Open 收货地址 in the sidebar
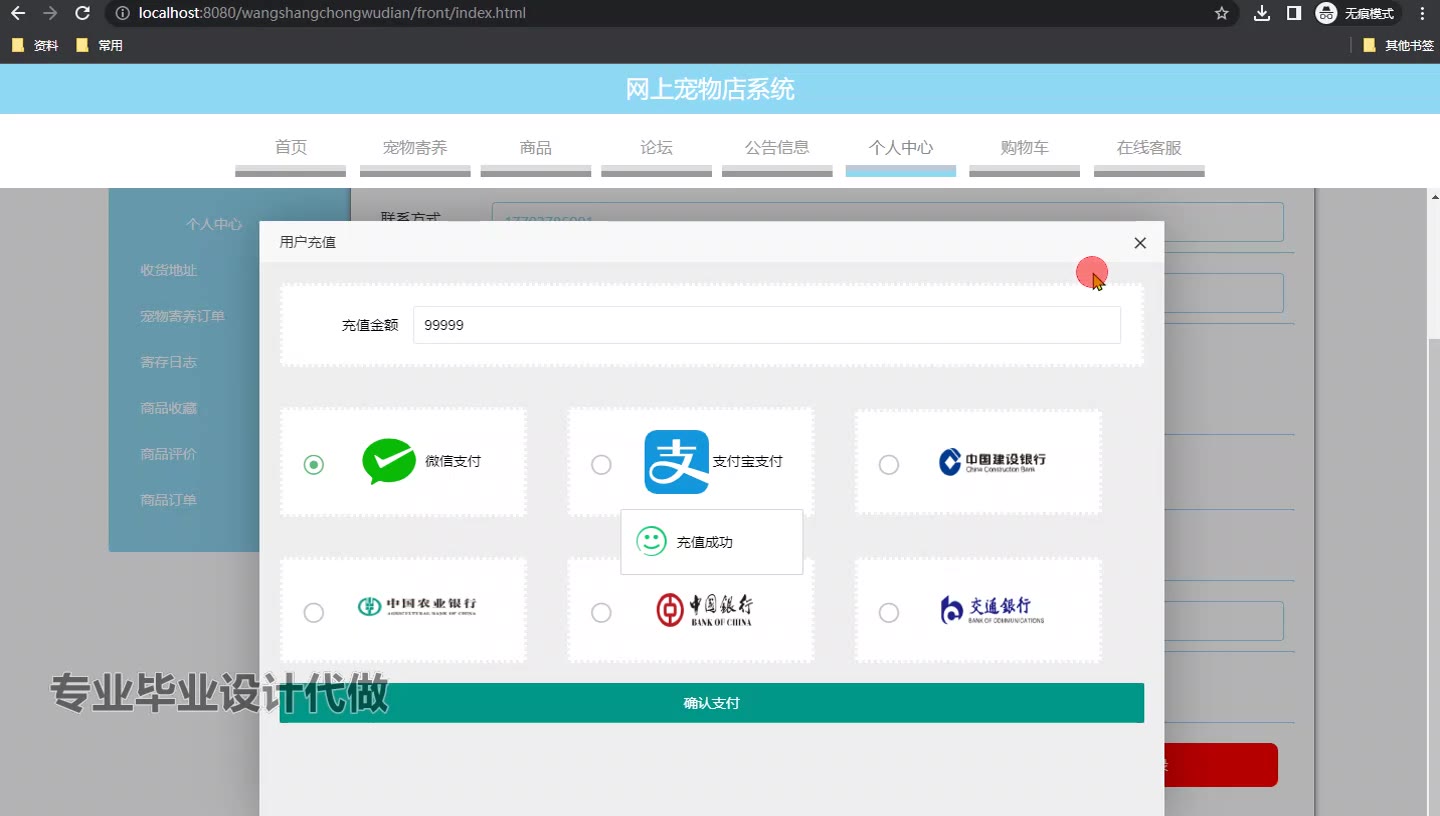This screenshot has width=1440, height=816. (169, 270)
